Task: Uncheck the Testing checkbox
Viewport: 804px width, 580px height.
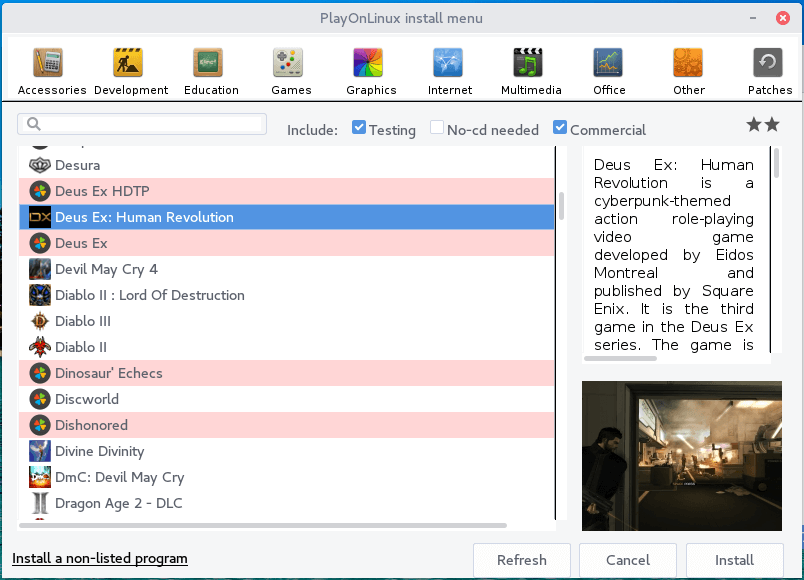Action: [359, 127]
